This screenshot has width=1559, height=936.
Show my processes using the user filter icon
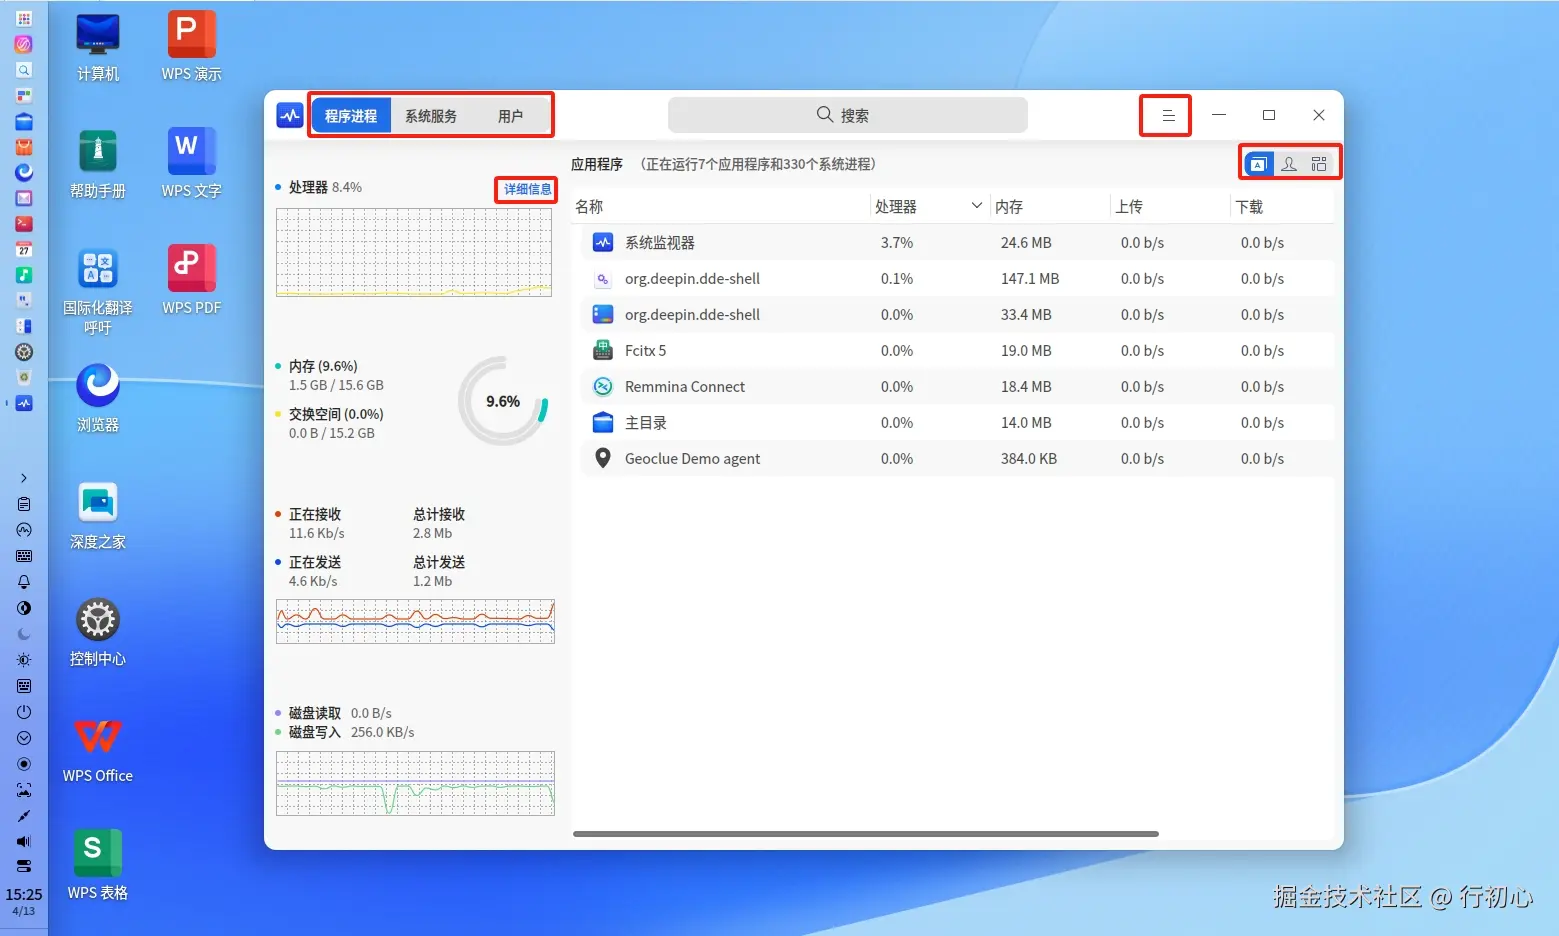[x=1289, y=163]
